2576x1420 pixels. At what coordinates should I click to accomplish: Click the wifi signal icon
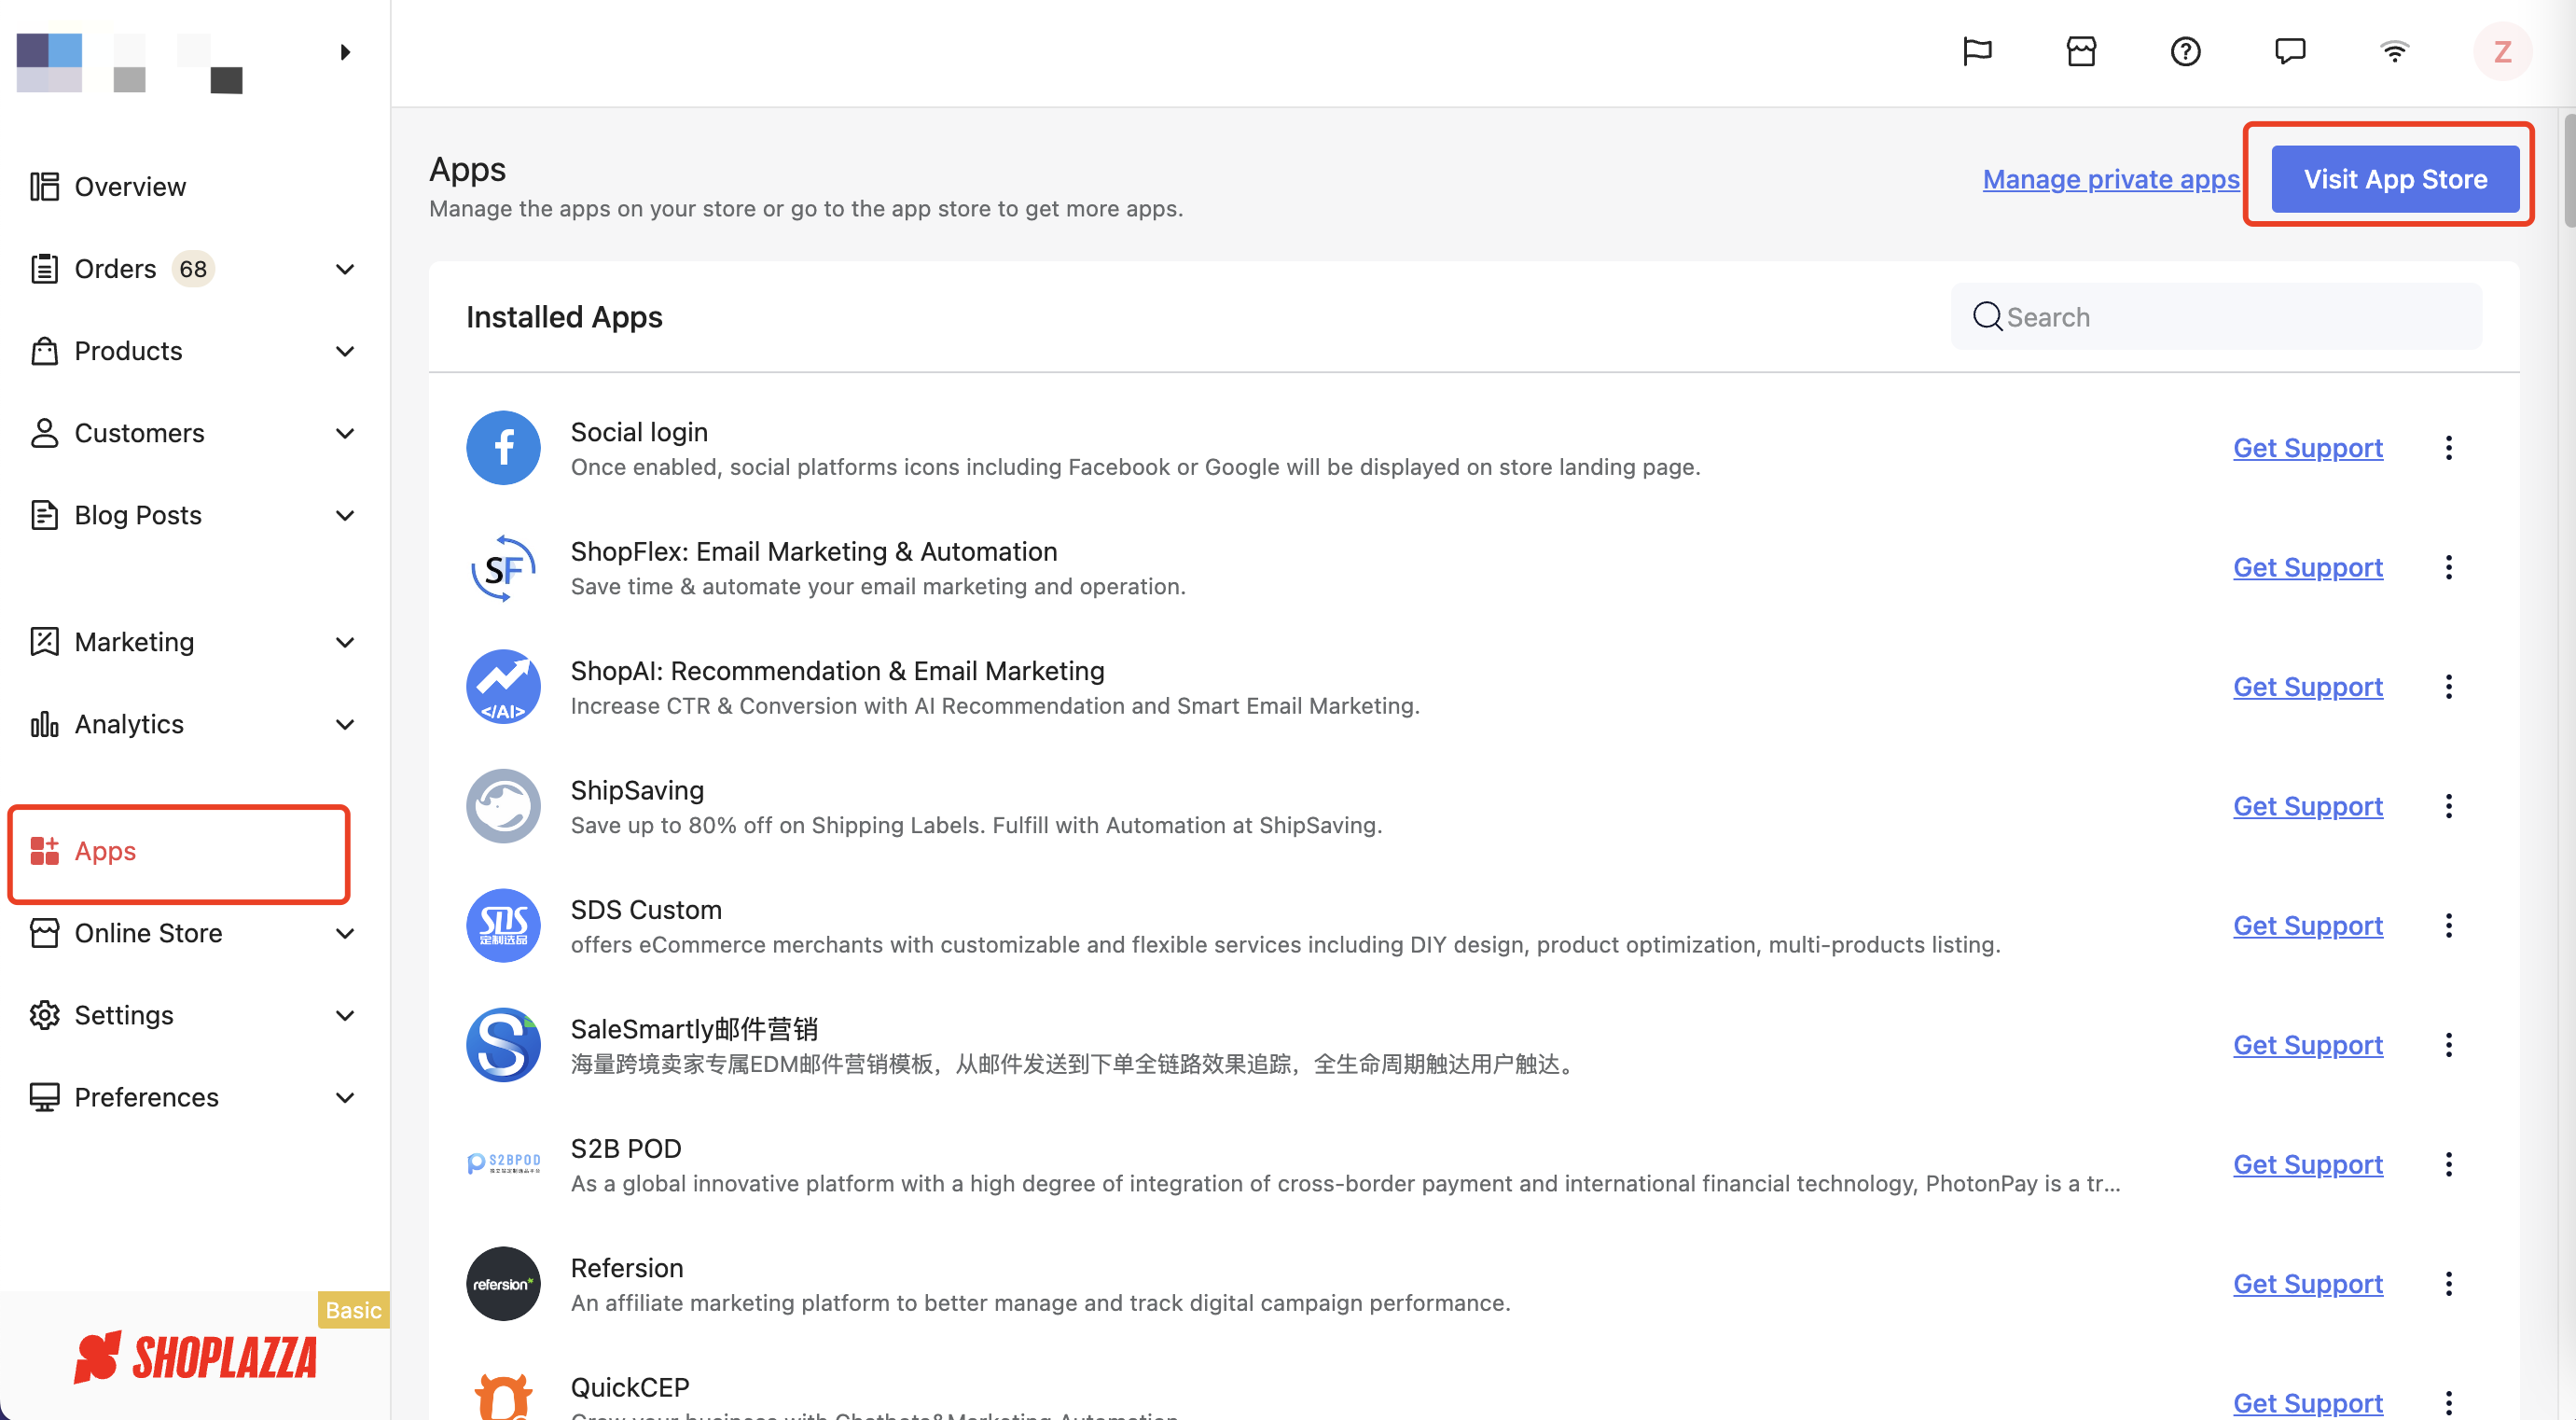coord(2394,51)
